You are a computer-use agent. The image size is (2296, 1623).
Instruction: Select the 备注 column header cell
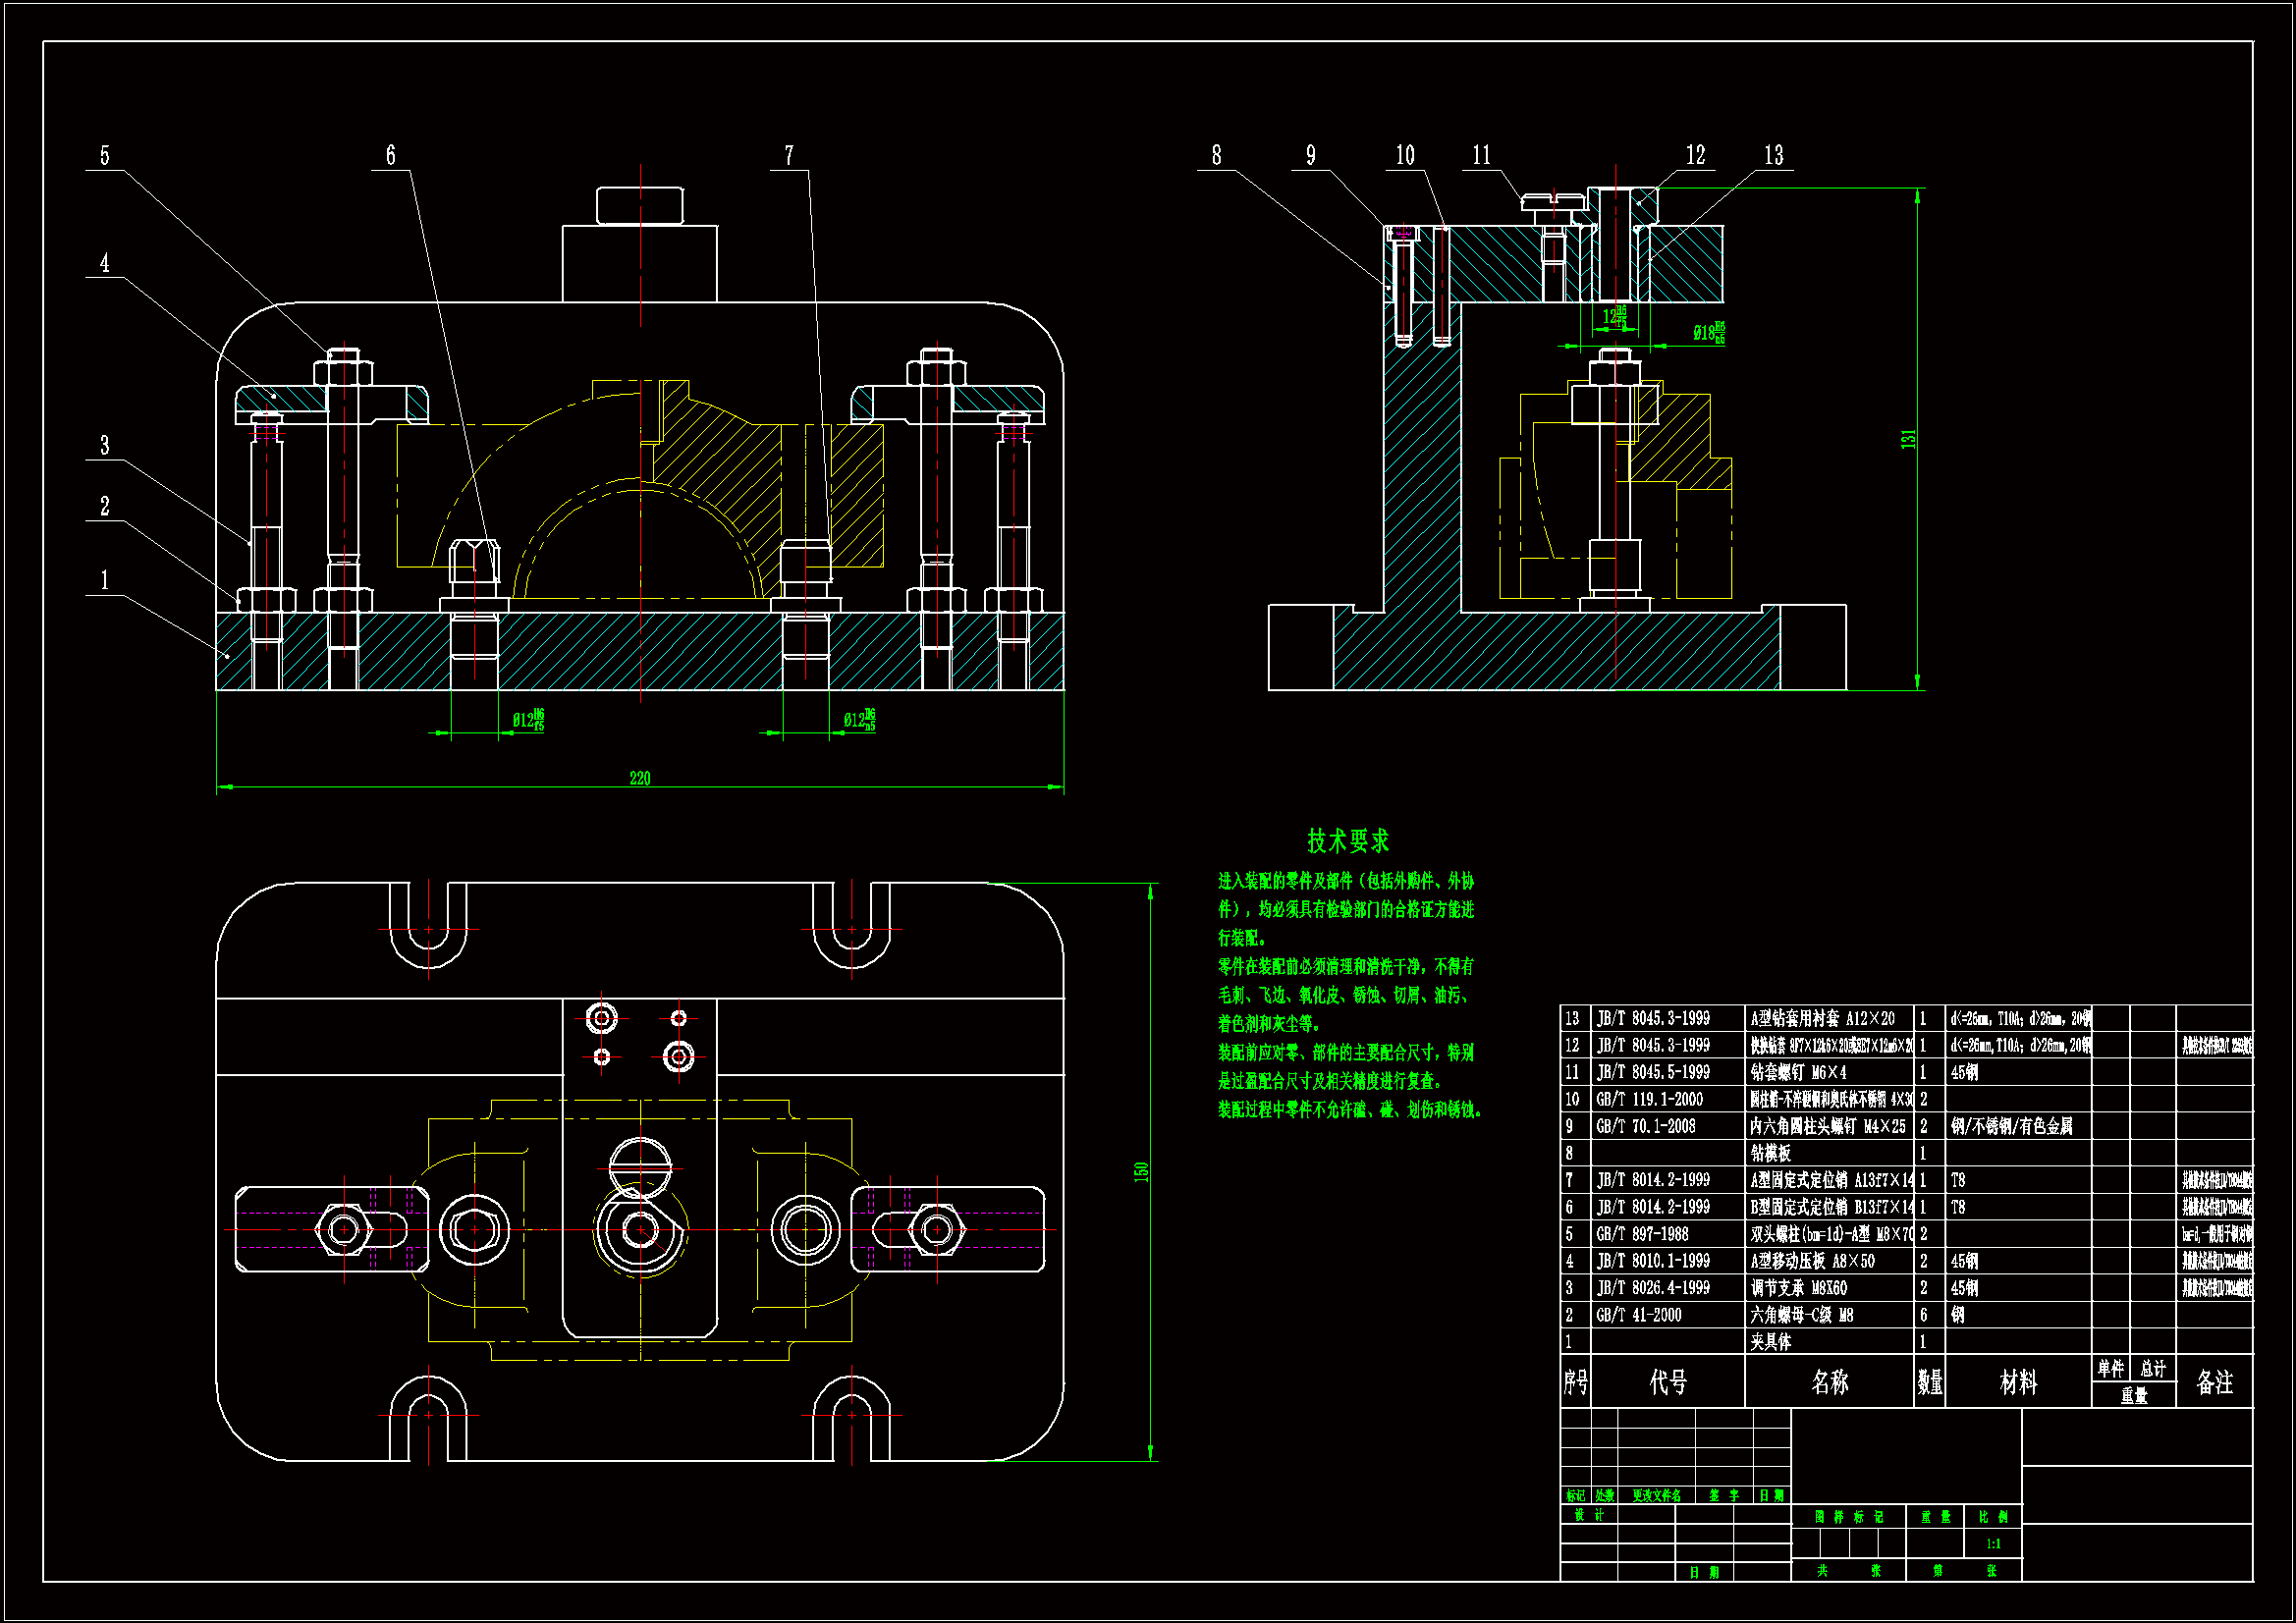pyautogui.click(x=2214, y=1382)
